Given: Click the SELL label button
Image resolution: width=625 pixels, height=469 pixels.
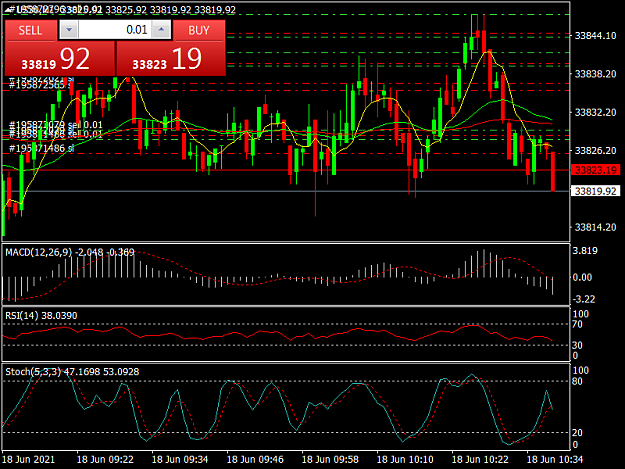Looking at the screenshot, I should pyautogui.click(x=30, y=30).
